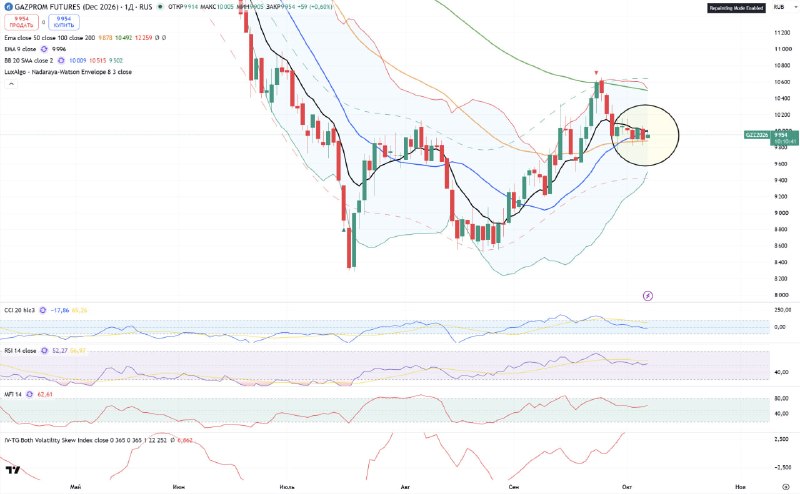
Task: Select the EMA 9 close indicator legend
Action: coord(20,49)
